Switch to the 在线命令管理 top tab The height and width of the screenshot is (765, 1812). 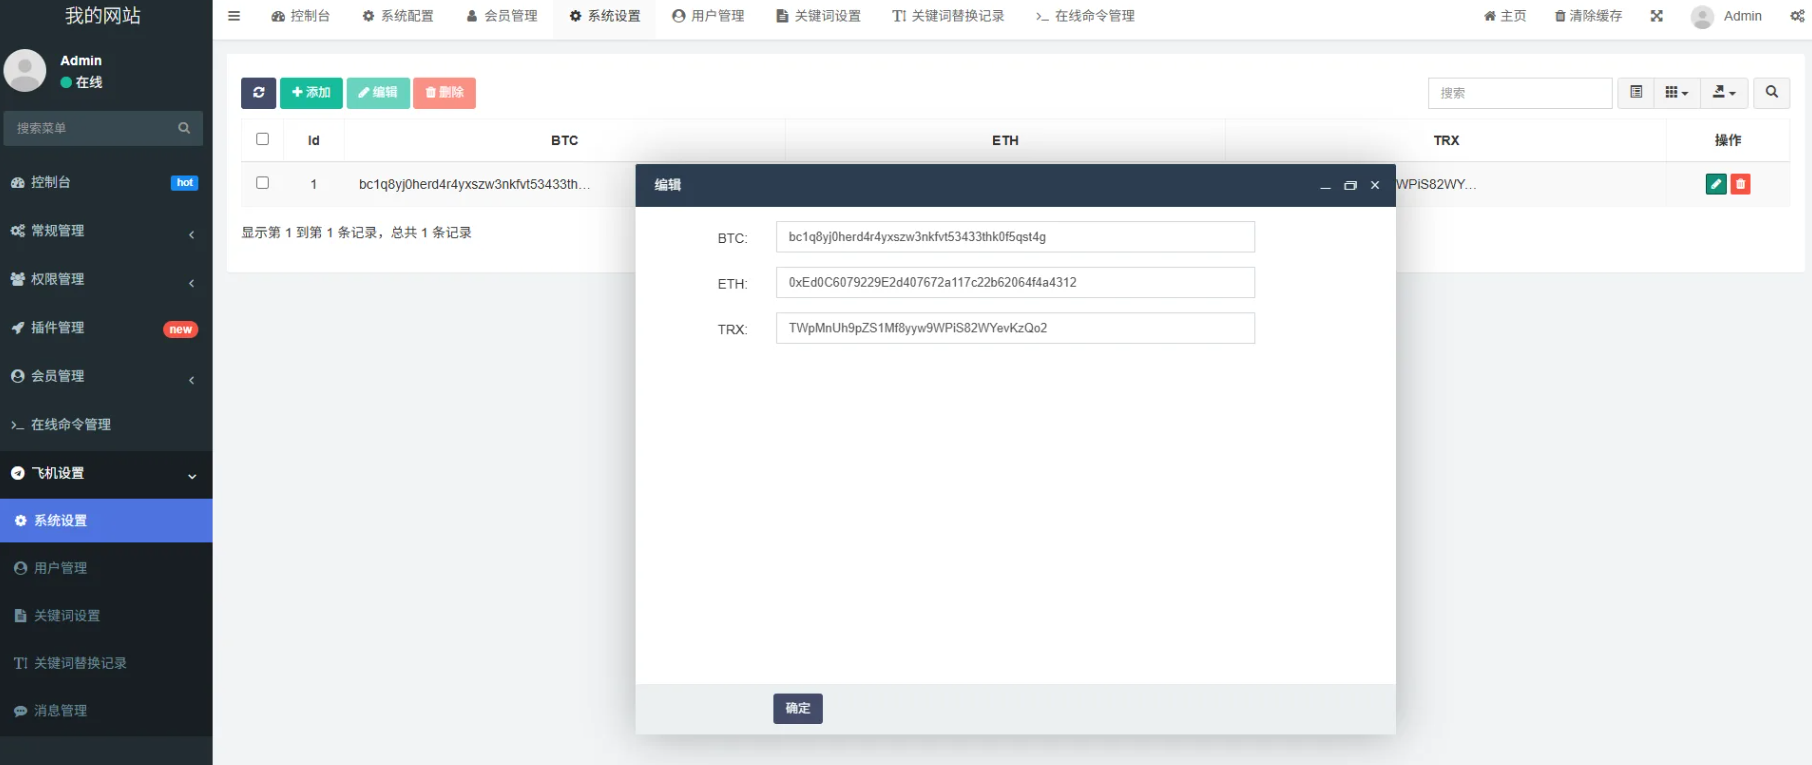pos(1085,16)
